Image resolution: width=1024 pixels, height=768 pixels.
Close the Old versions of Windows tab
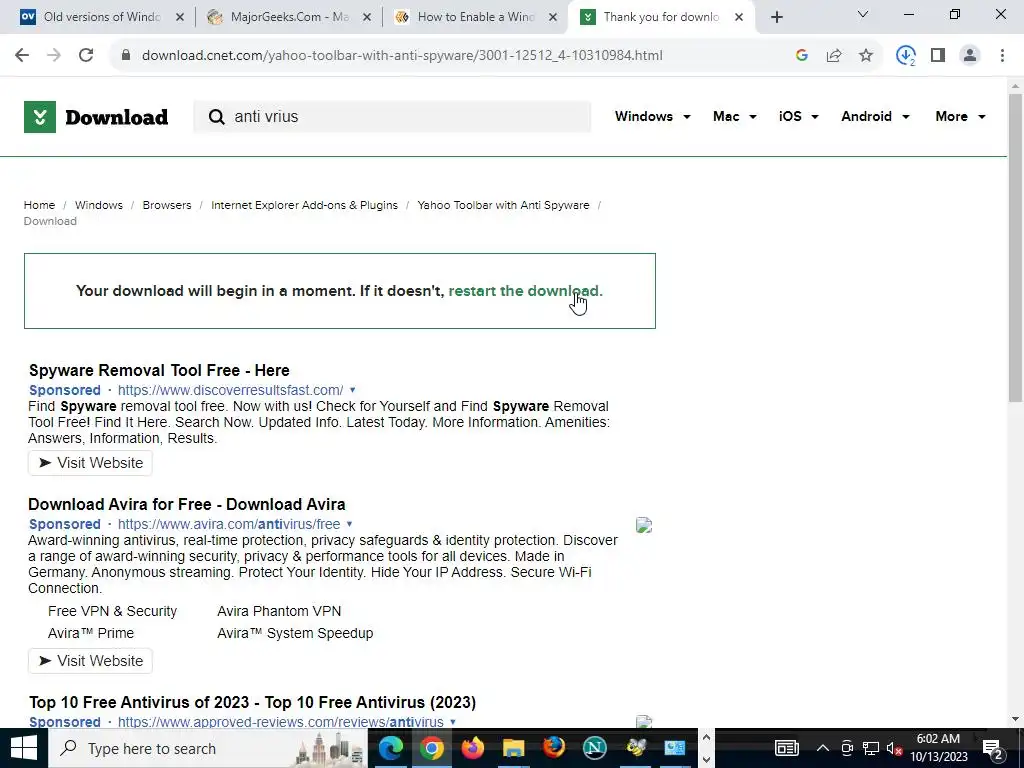pyautogui.click(x=180, y=17)
